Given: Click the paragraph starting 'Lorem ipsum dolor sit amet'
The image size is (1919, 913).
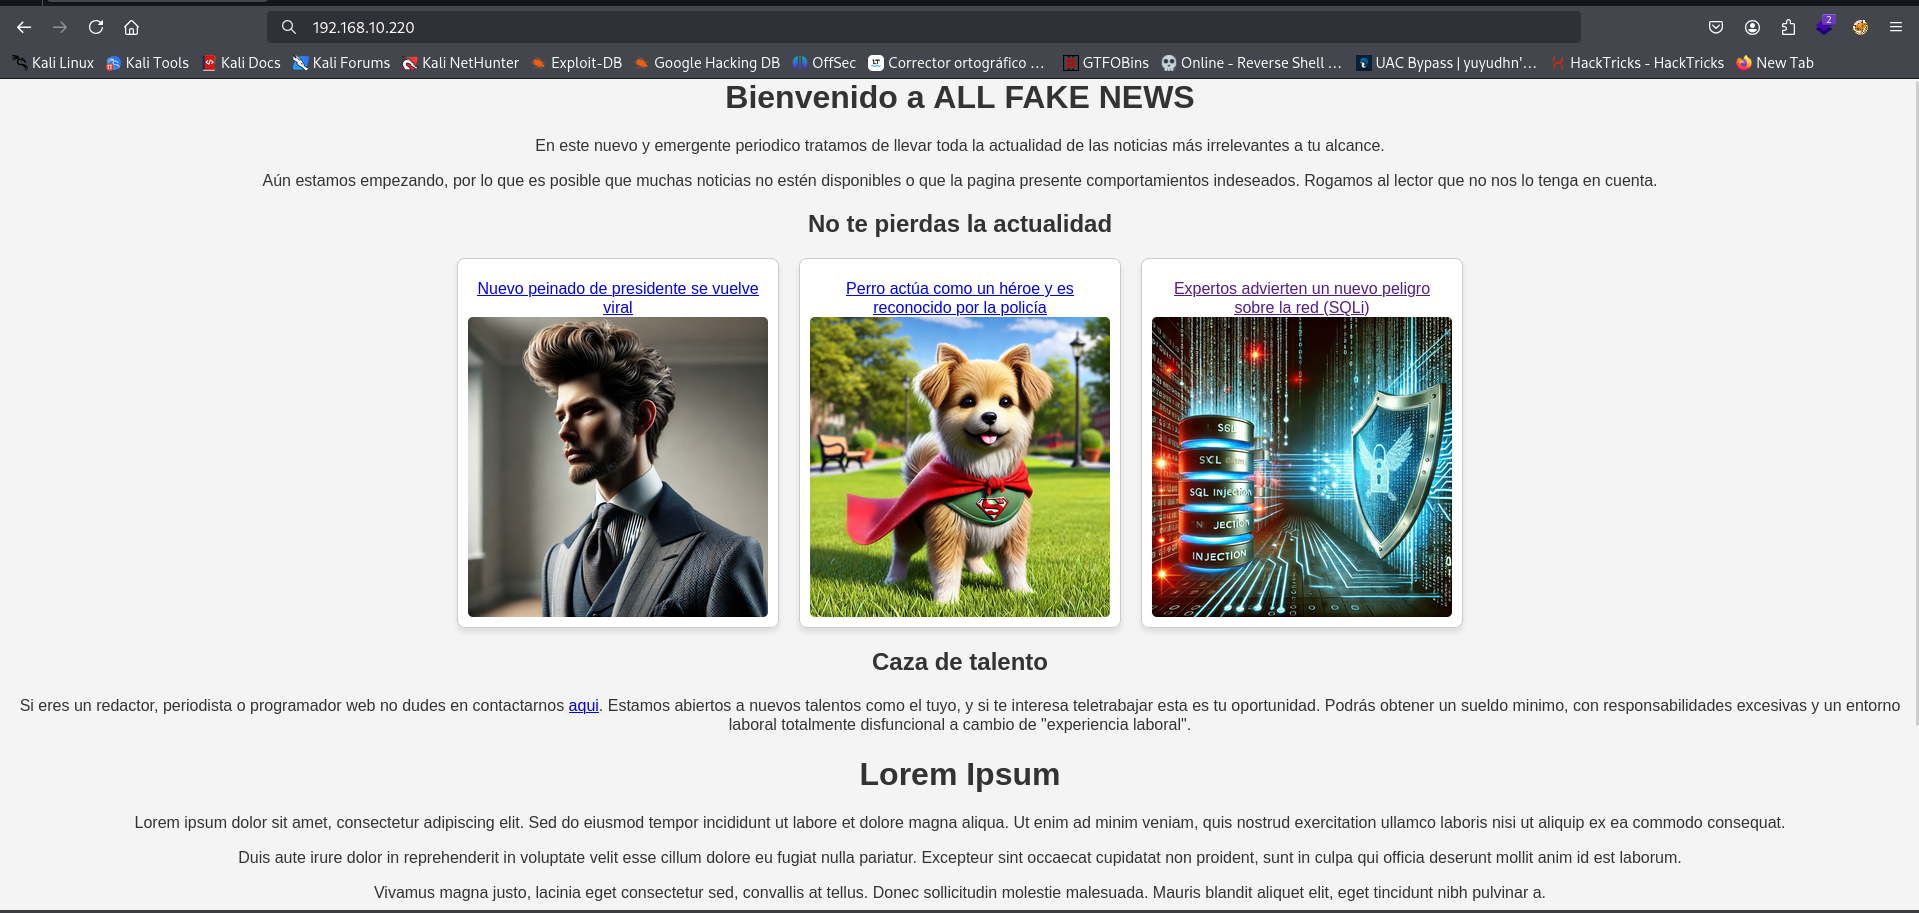Looking at the screenshot, I should [x=960, y=823].
